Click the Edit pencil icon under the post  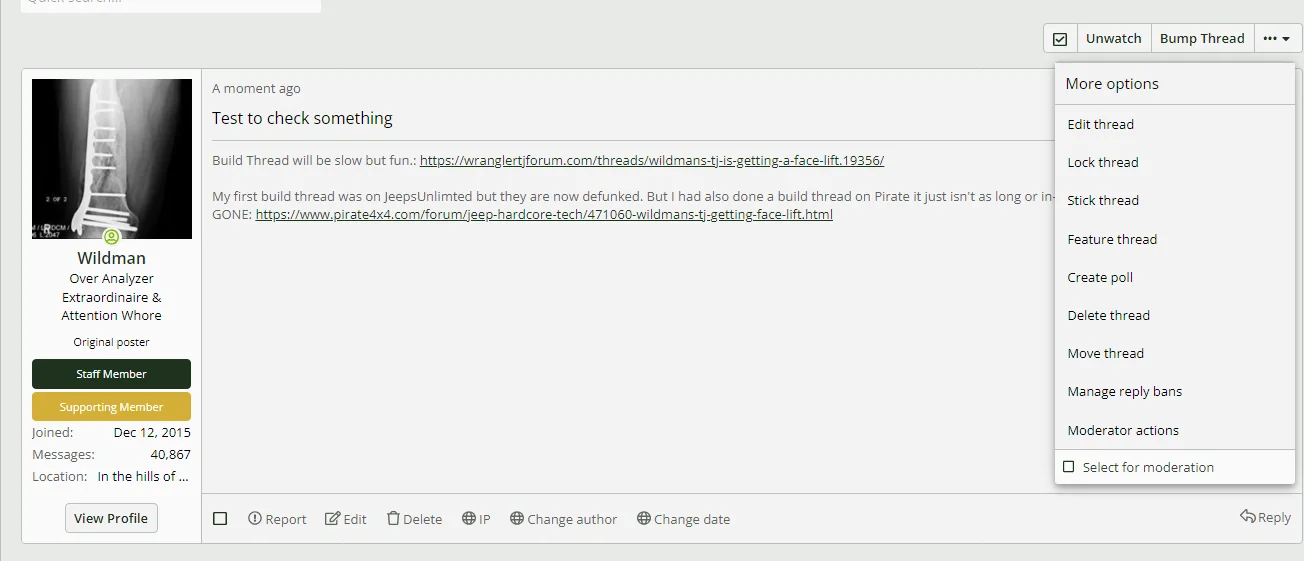coord(333,519)
